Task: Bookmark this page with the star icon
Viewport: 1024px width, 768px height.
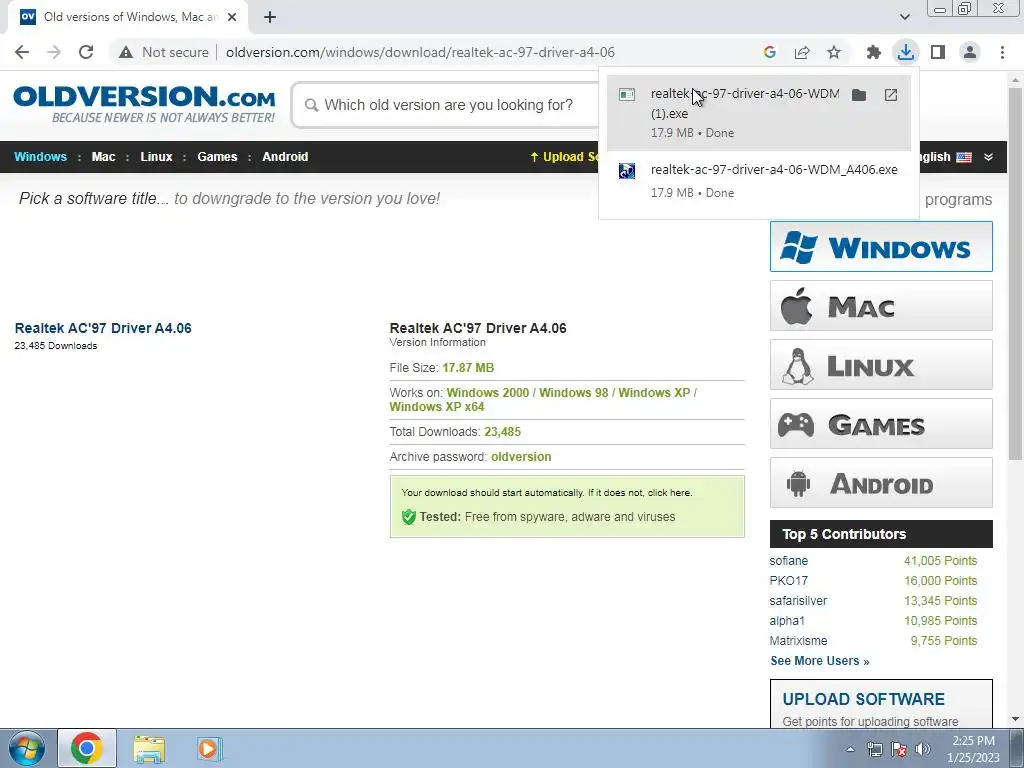Action: 834,52
